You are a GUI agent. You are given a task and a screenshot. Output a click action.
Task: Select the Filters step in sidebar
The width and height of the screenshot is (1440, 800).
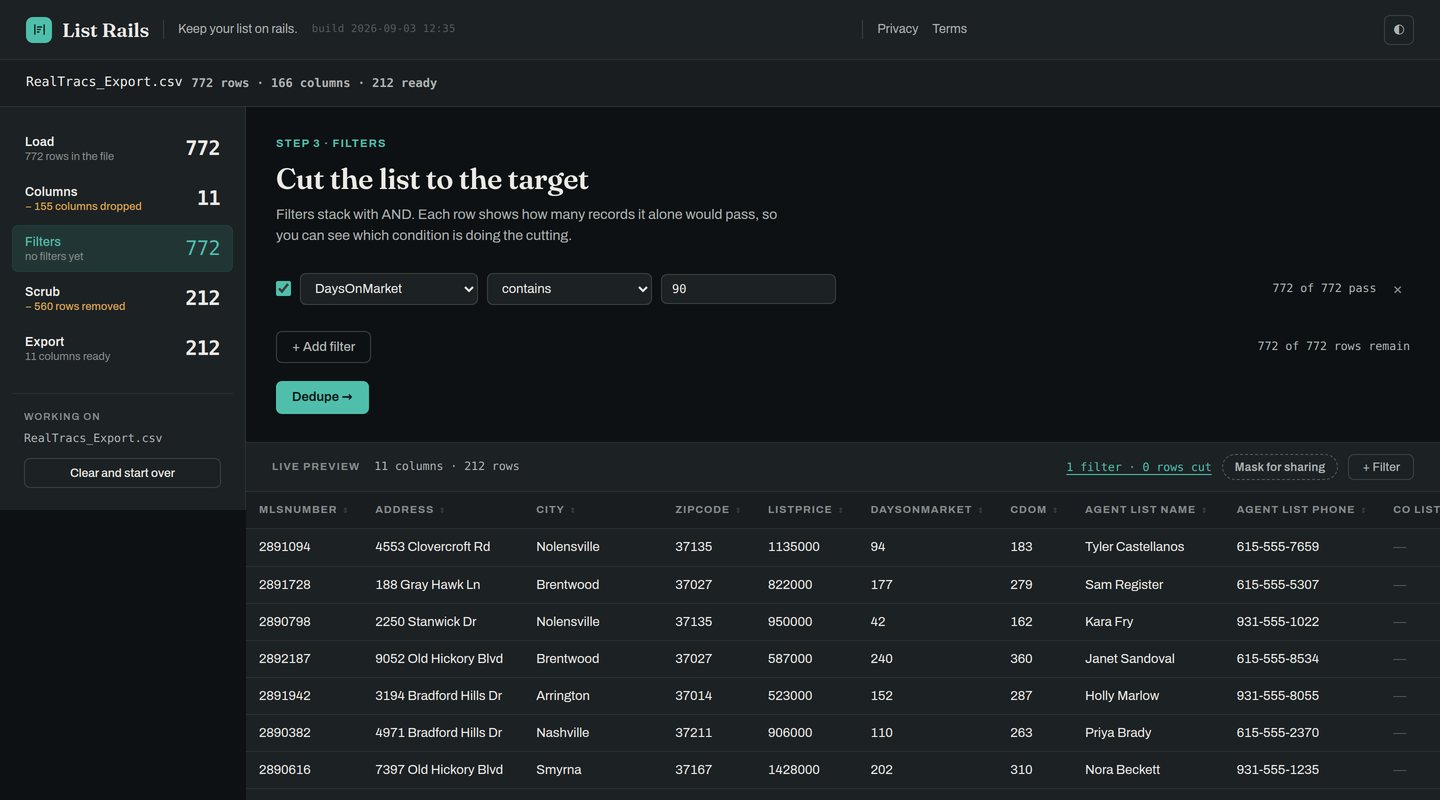click(x=122, y=248)
